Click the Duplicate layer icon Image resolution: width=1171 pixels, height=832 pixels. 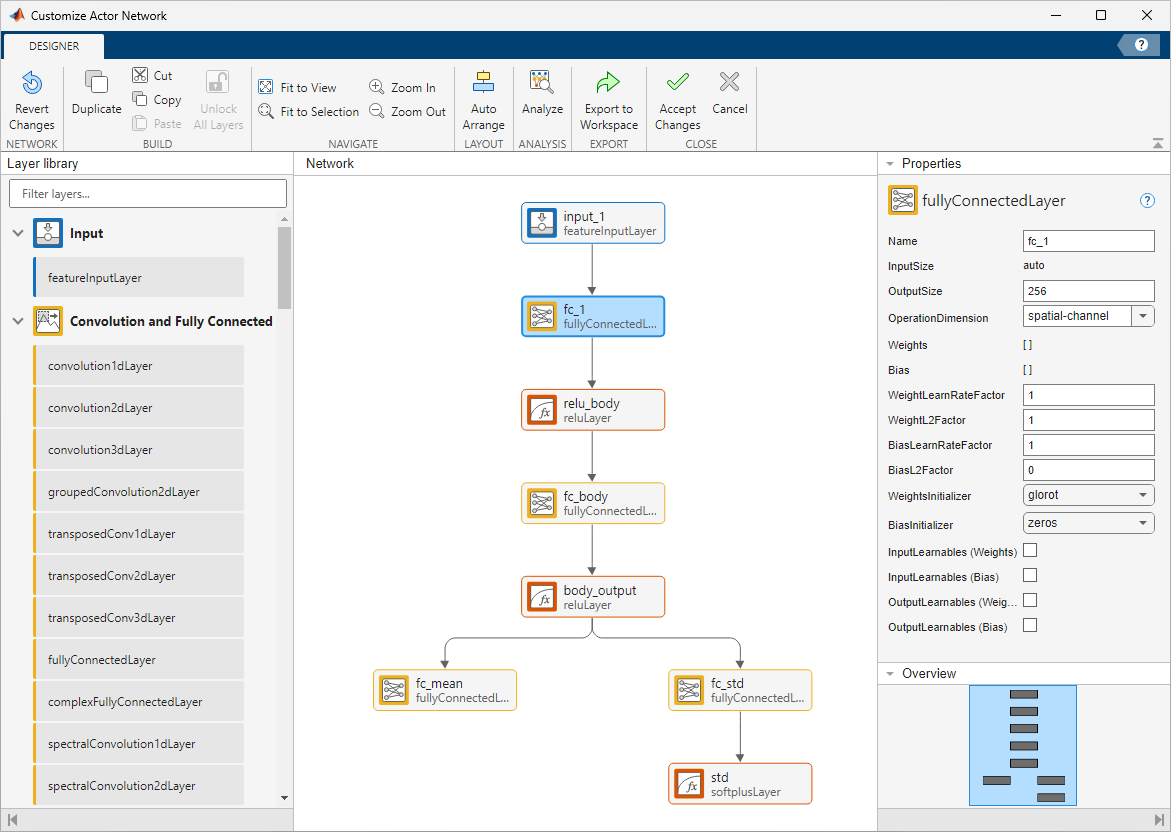coord(96,84)
